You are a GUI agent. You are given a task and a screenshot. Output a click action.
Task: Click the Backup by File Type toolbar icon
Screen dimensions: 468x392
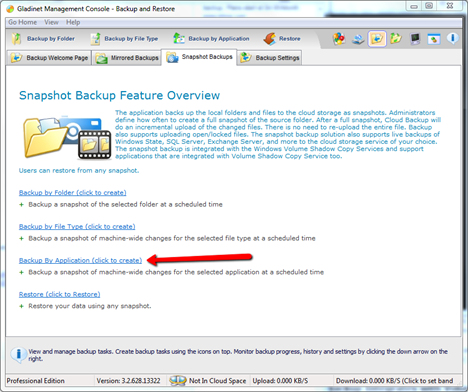(96, 39)
